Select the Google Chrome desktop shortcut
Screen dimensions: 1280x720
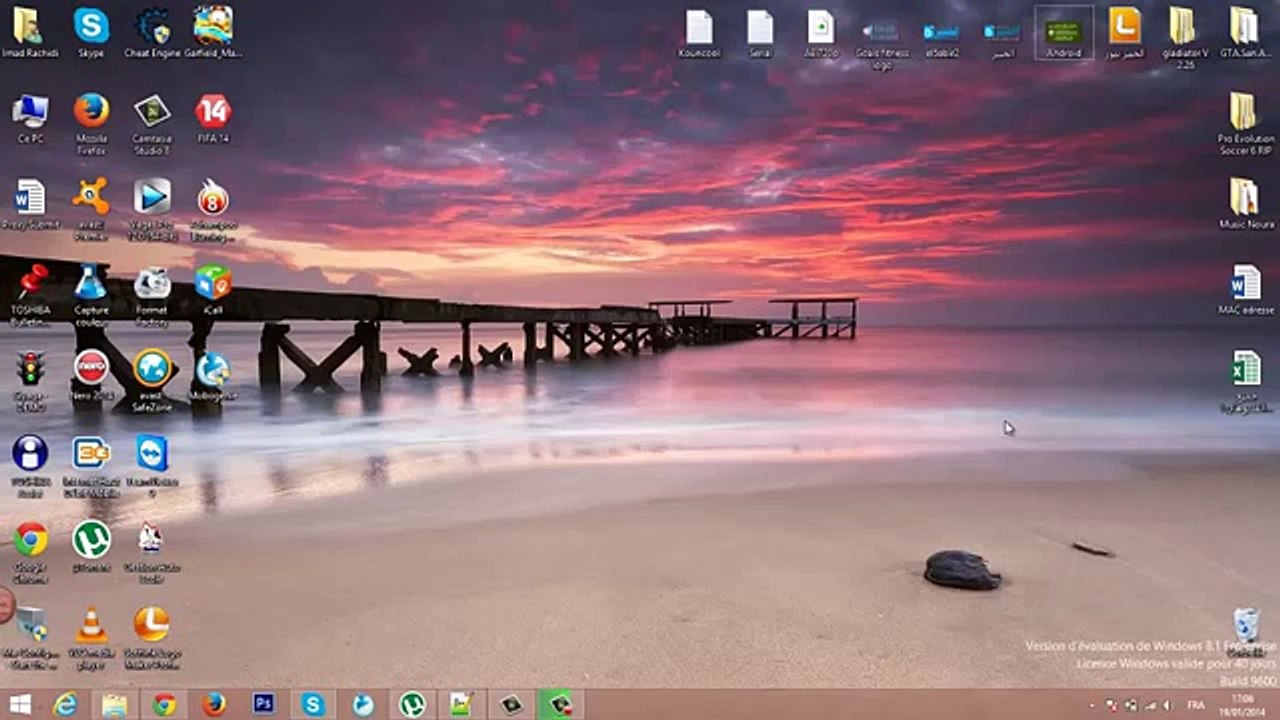click(x=30, y=541)
